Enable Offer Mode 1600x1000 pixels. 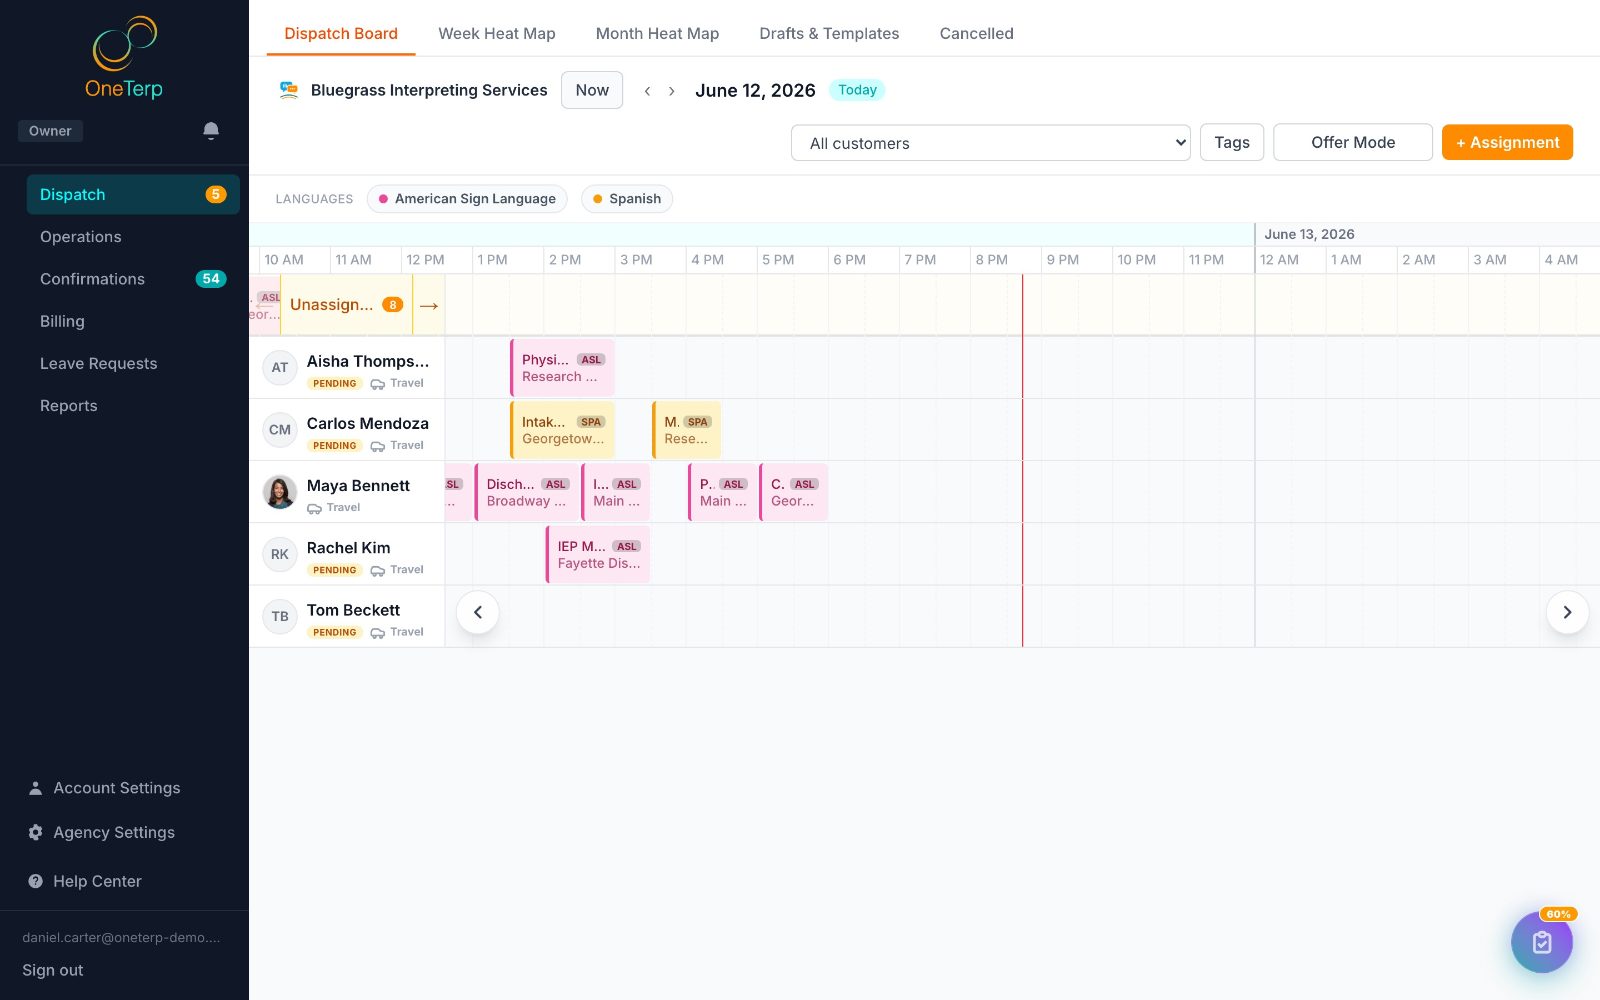[1353, 142]
